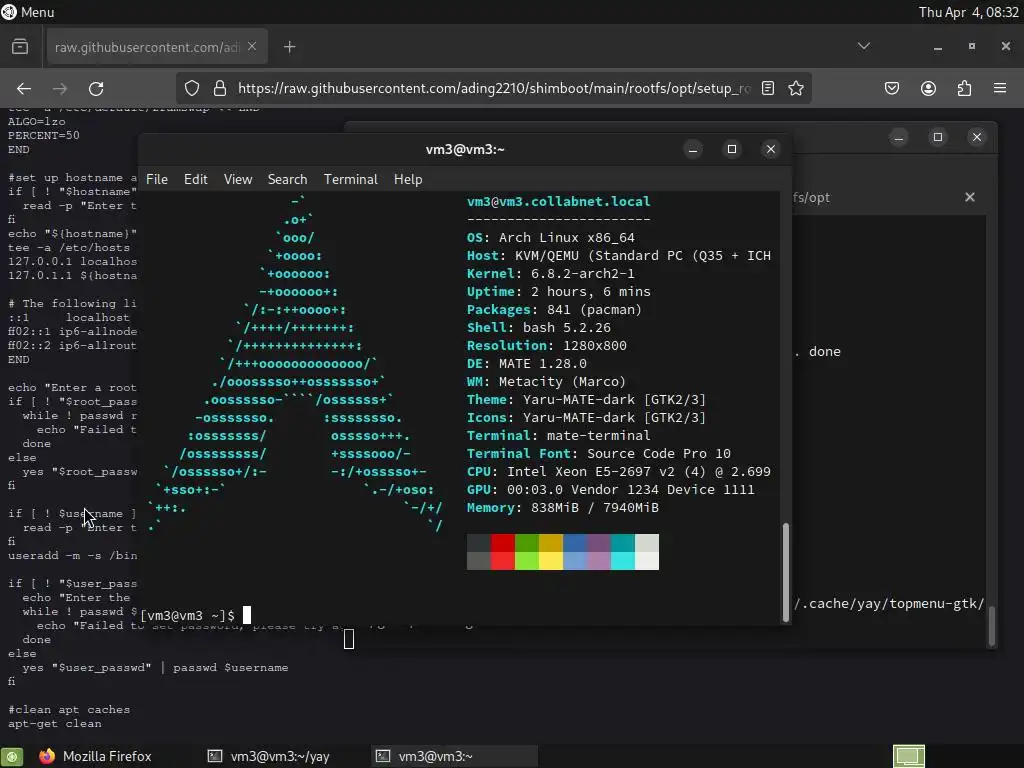Expand the list all tabs chevron
The width and height of the screenshot is (1024, 768).
(x=864, y=46)
